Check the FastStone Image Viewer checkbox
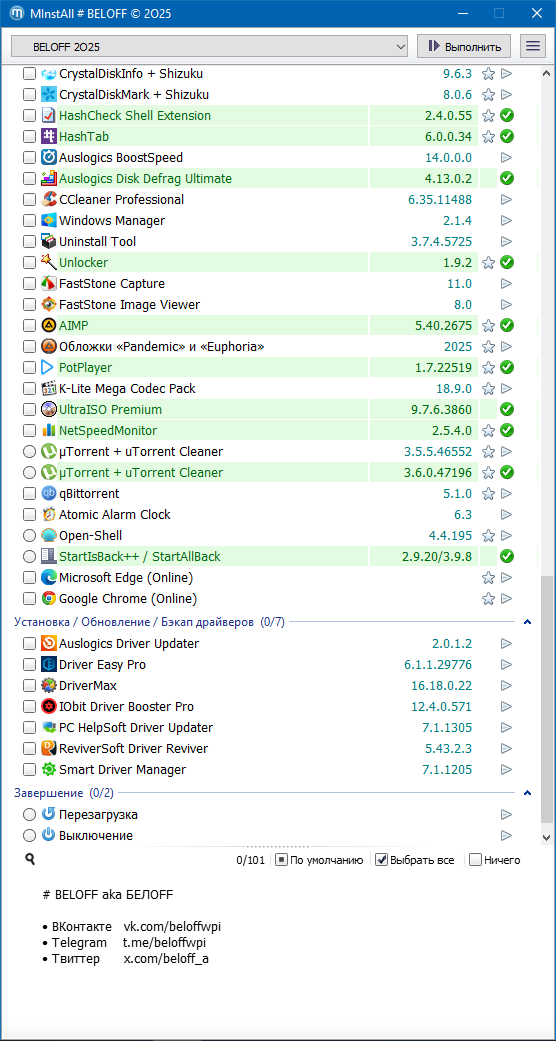The height and width of the screenshot is (1041, 556). point(29,305)
